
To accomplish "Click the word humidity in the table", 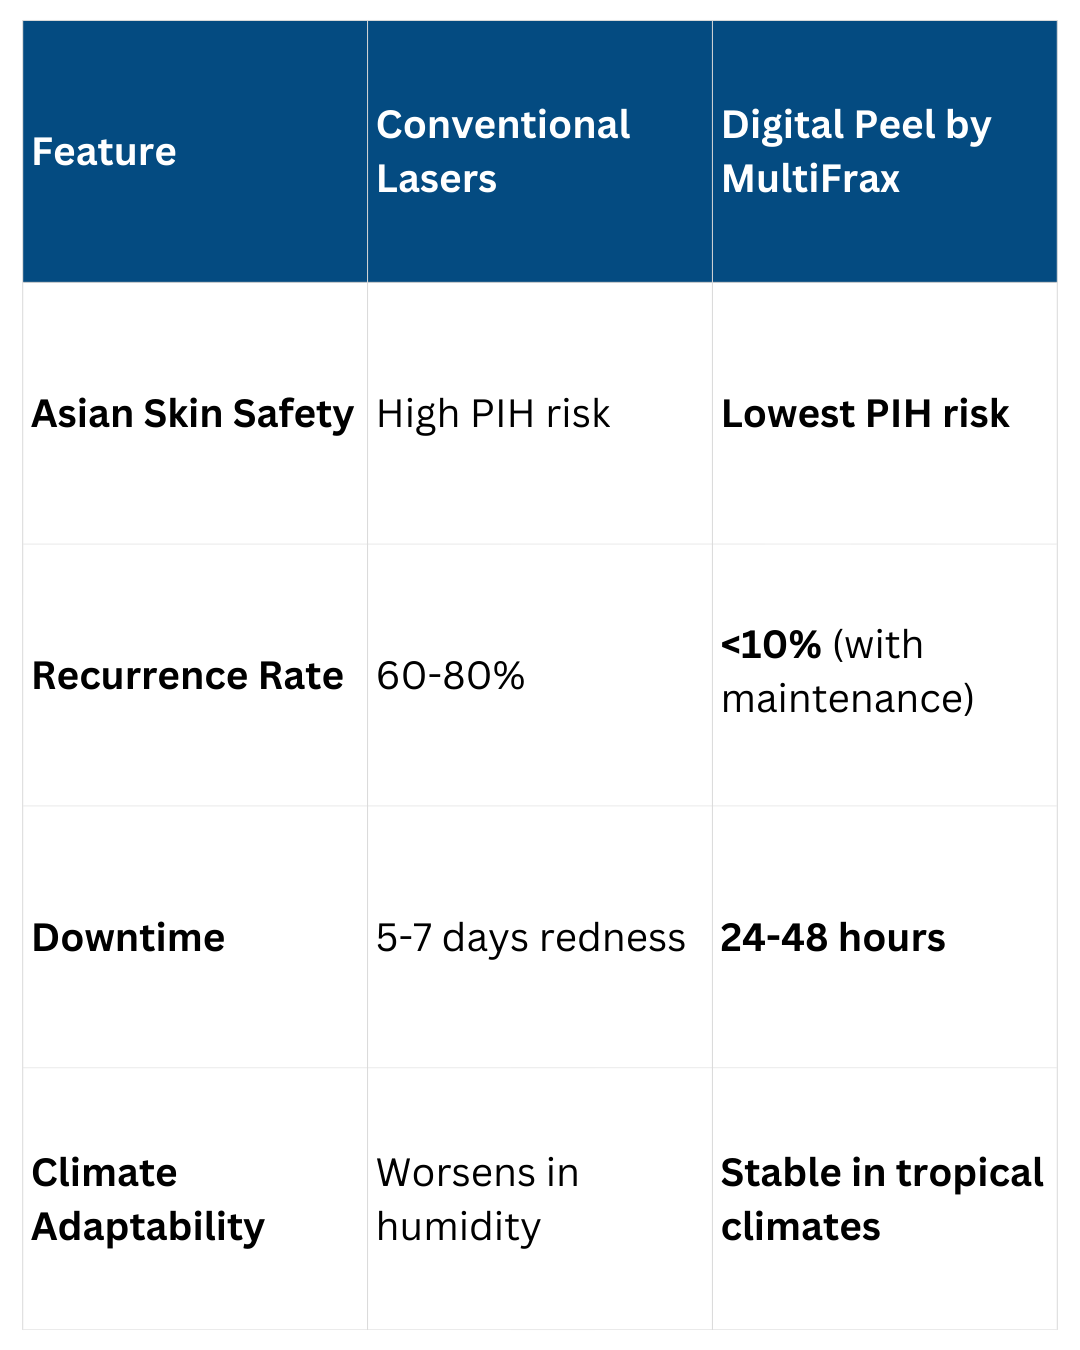I will point(459,1226).
